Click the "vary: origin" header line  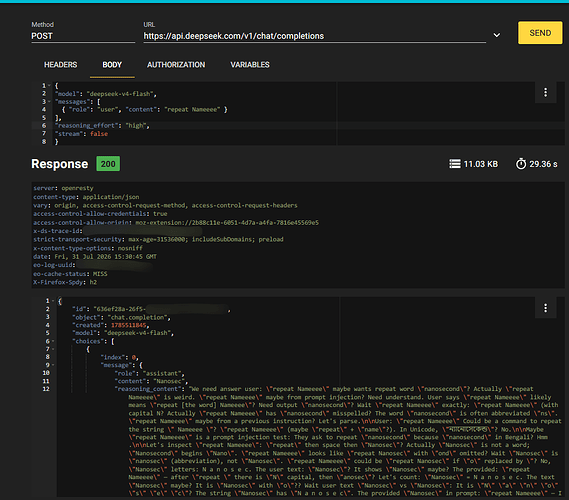point(165,205)
